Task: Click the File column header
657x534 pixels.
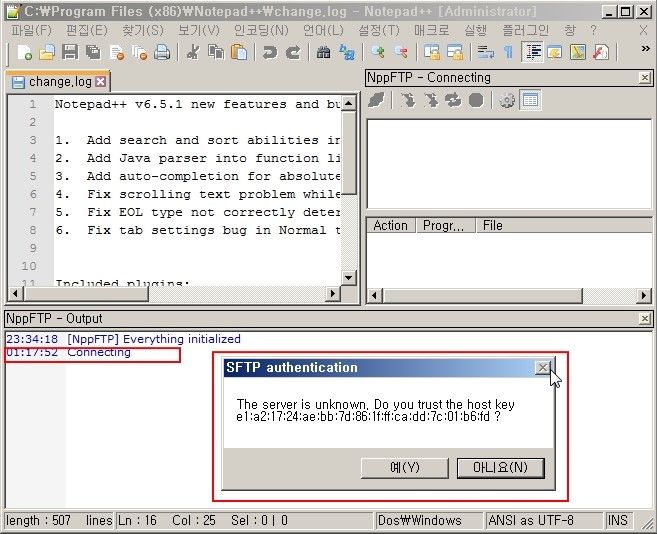Action: [x=564, y=226]
